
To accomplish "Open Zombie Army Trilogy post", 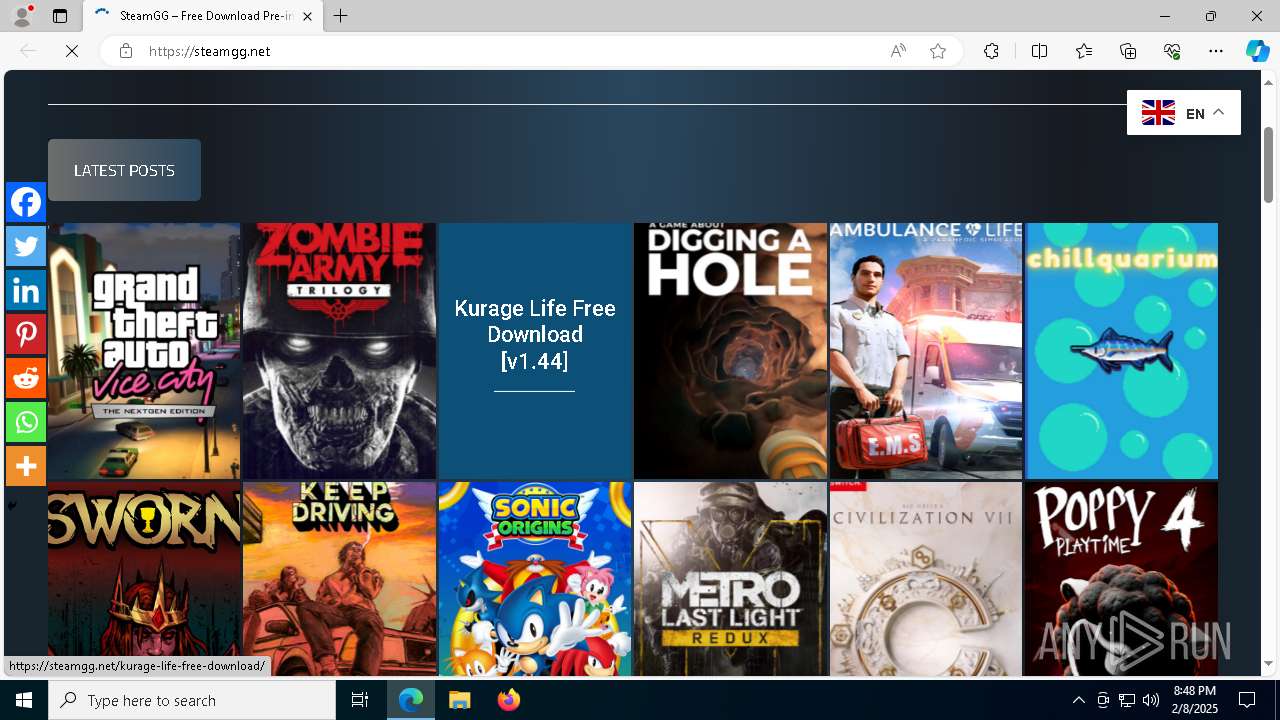I will click(x=339, y=351).
